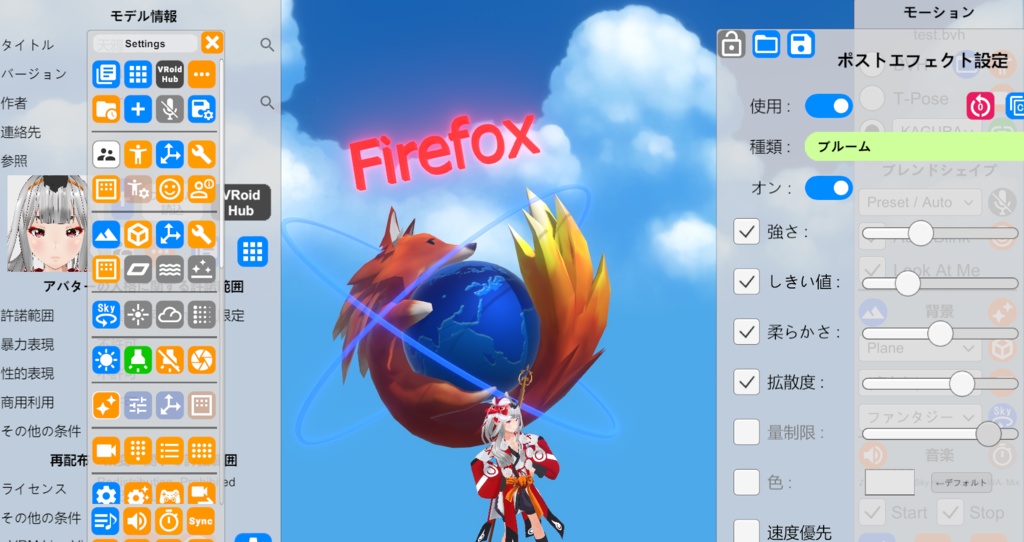The height and width of the screenshot is (542, 1024).
Task: Toggle the gray parallelogram plane icon
Action: point(138,269)
